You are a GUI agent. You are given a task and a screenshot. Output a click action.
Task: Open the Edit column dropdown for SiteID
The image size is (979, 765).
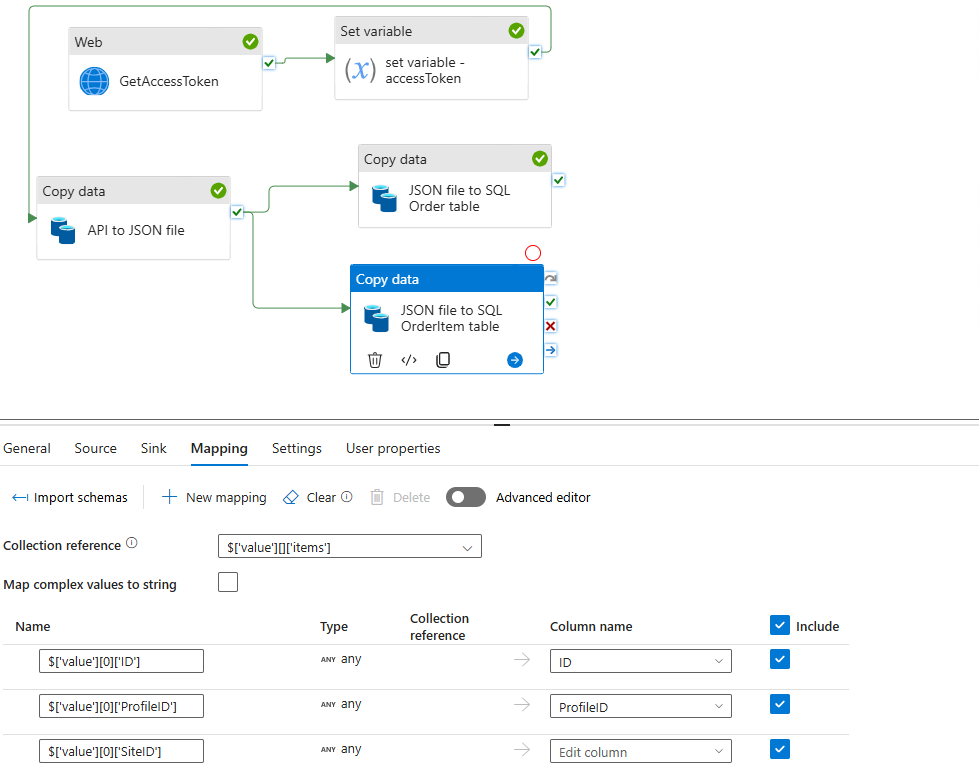click(x=641, y=751)
